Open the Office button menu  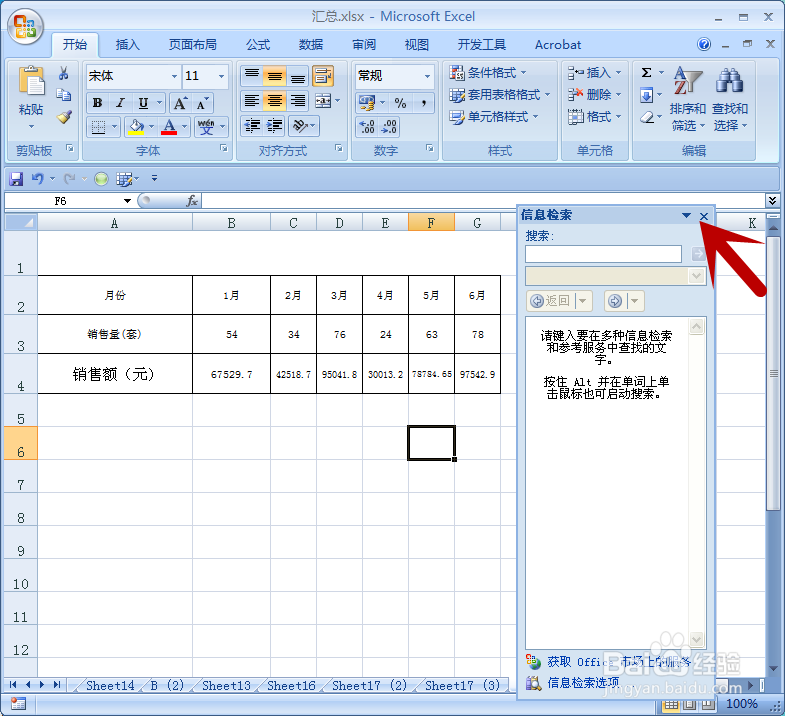point(26,27)
